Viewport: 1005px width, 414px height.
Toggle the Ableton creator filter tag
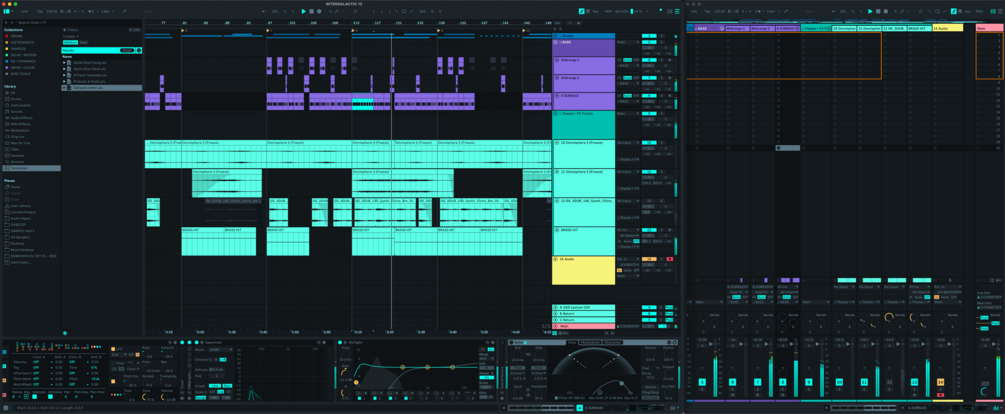click(x=70, y=42)
